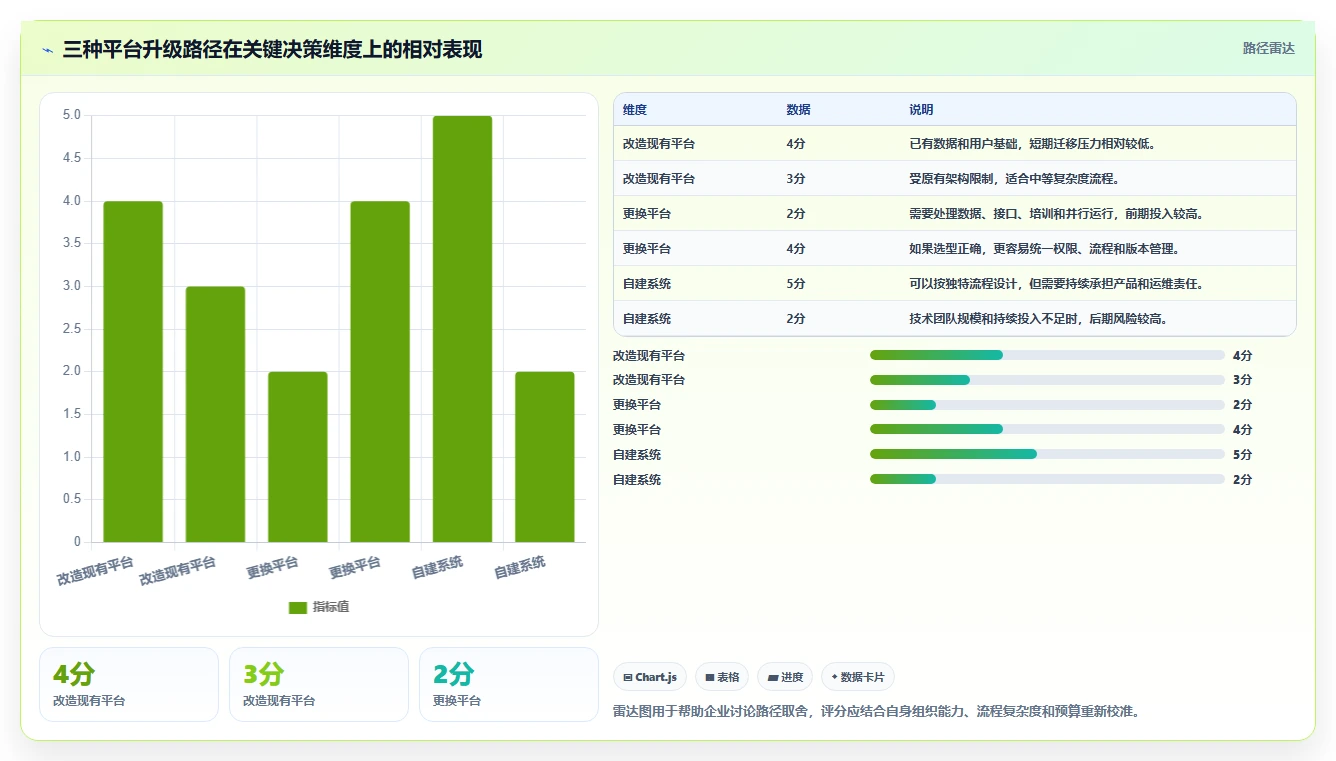Click the page title 三种平台升级路径在关键决策维度上的相对表现
The image size is (1336, 761).
[272, 49]
